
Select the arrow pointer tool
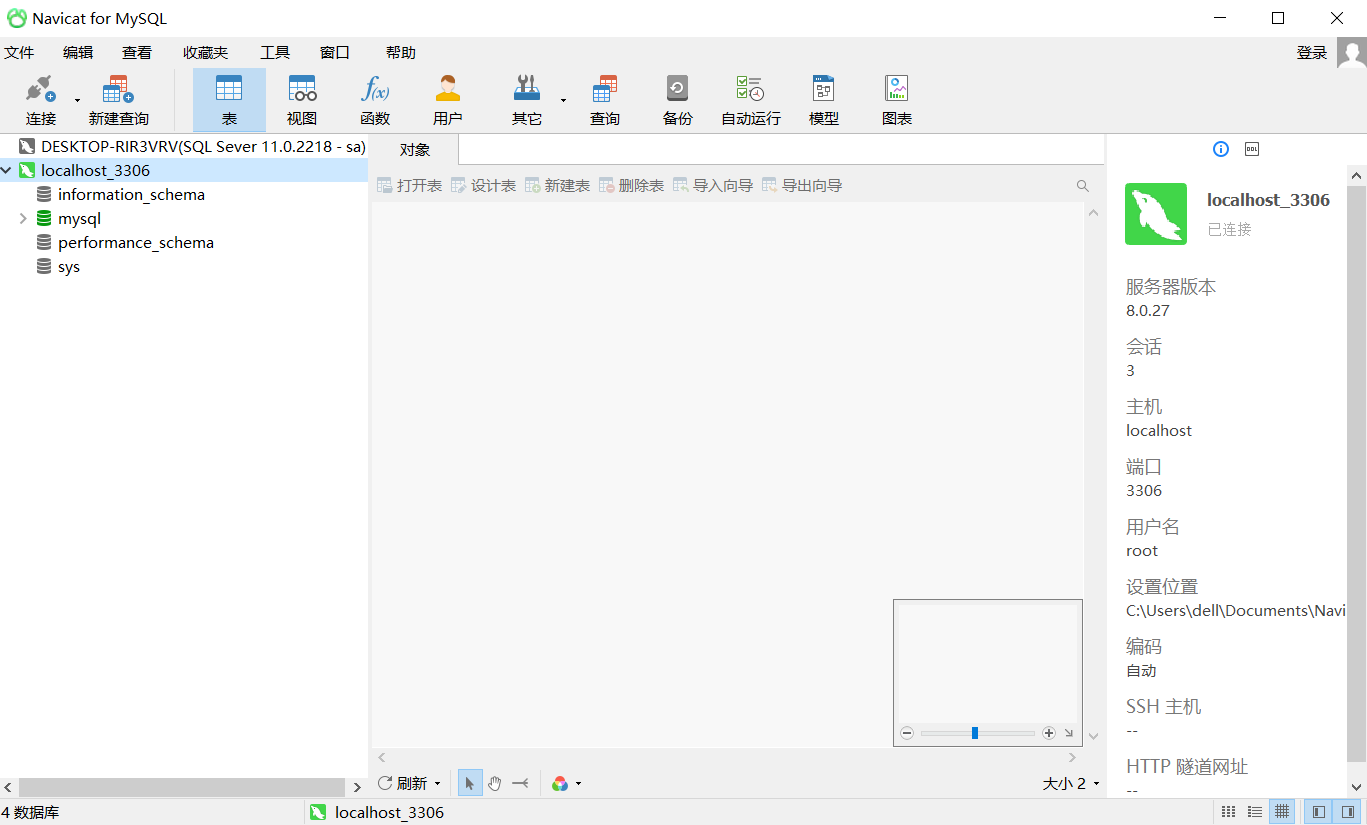pos(470,784)
